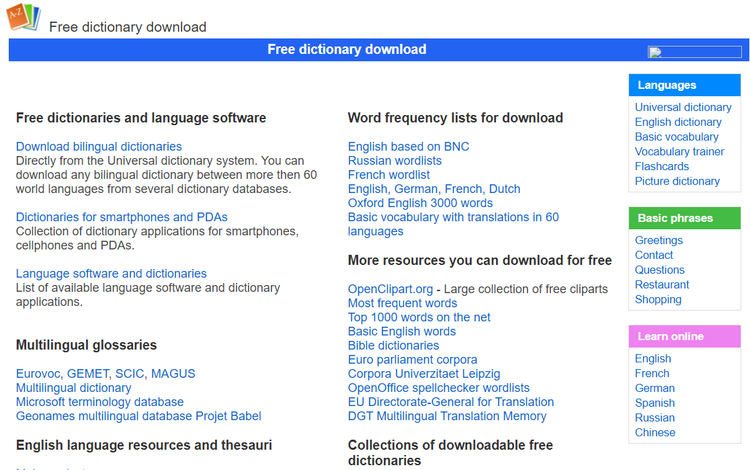
Task: Select Universal dictionary in Languages sidebar
Action: [x=683, y=107]
